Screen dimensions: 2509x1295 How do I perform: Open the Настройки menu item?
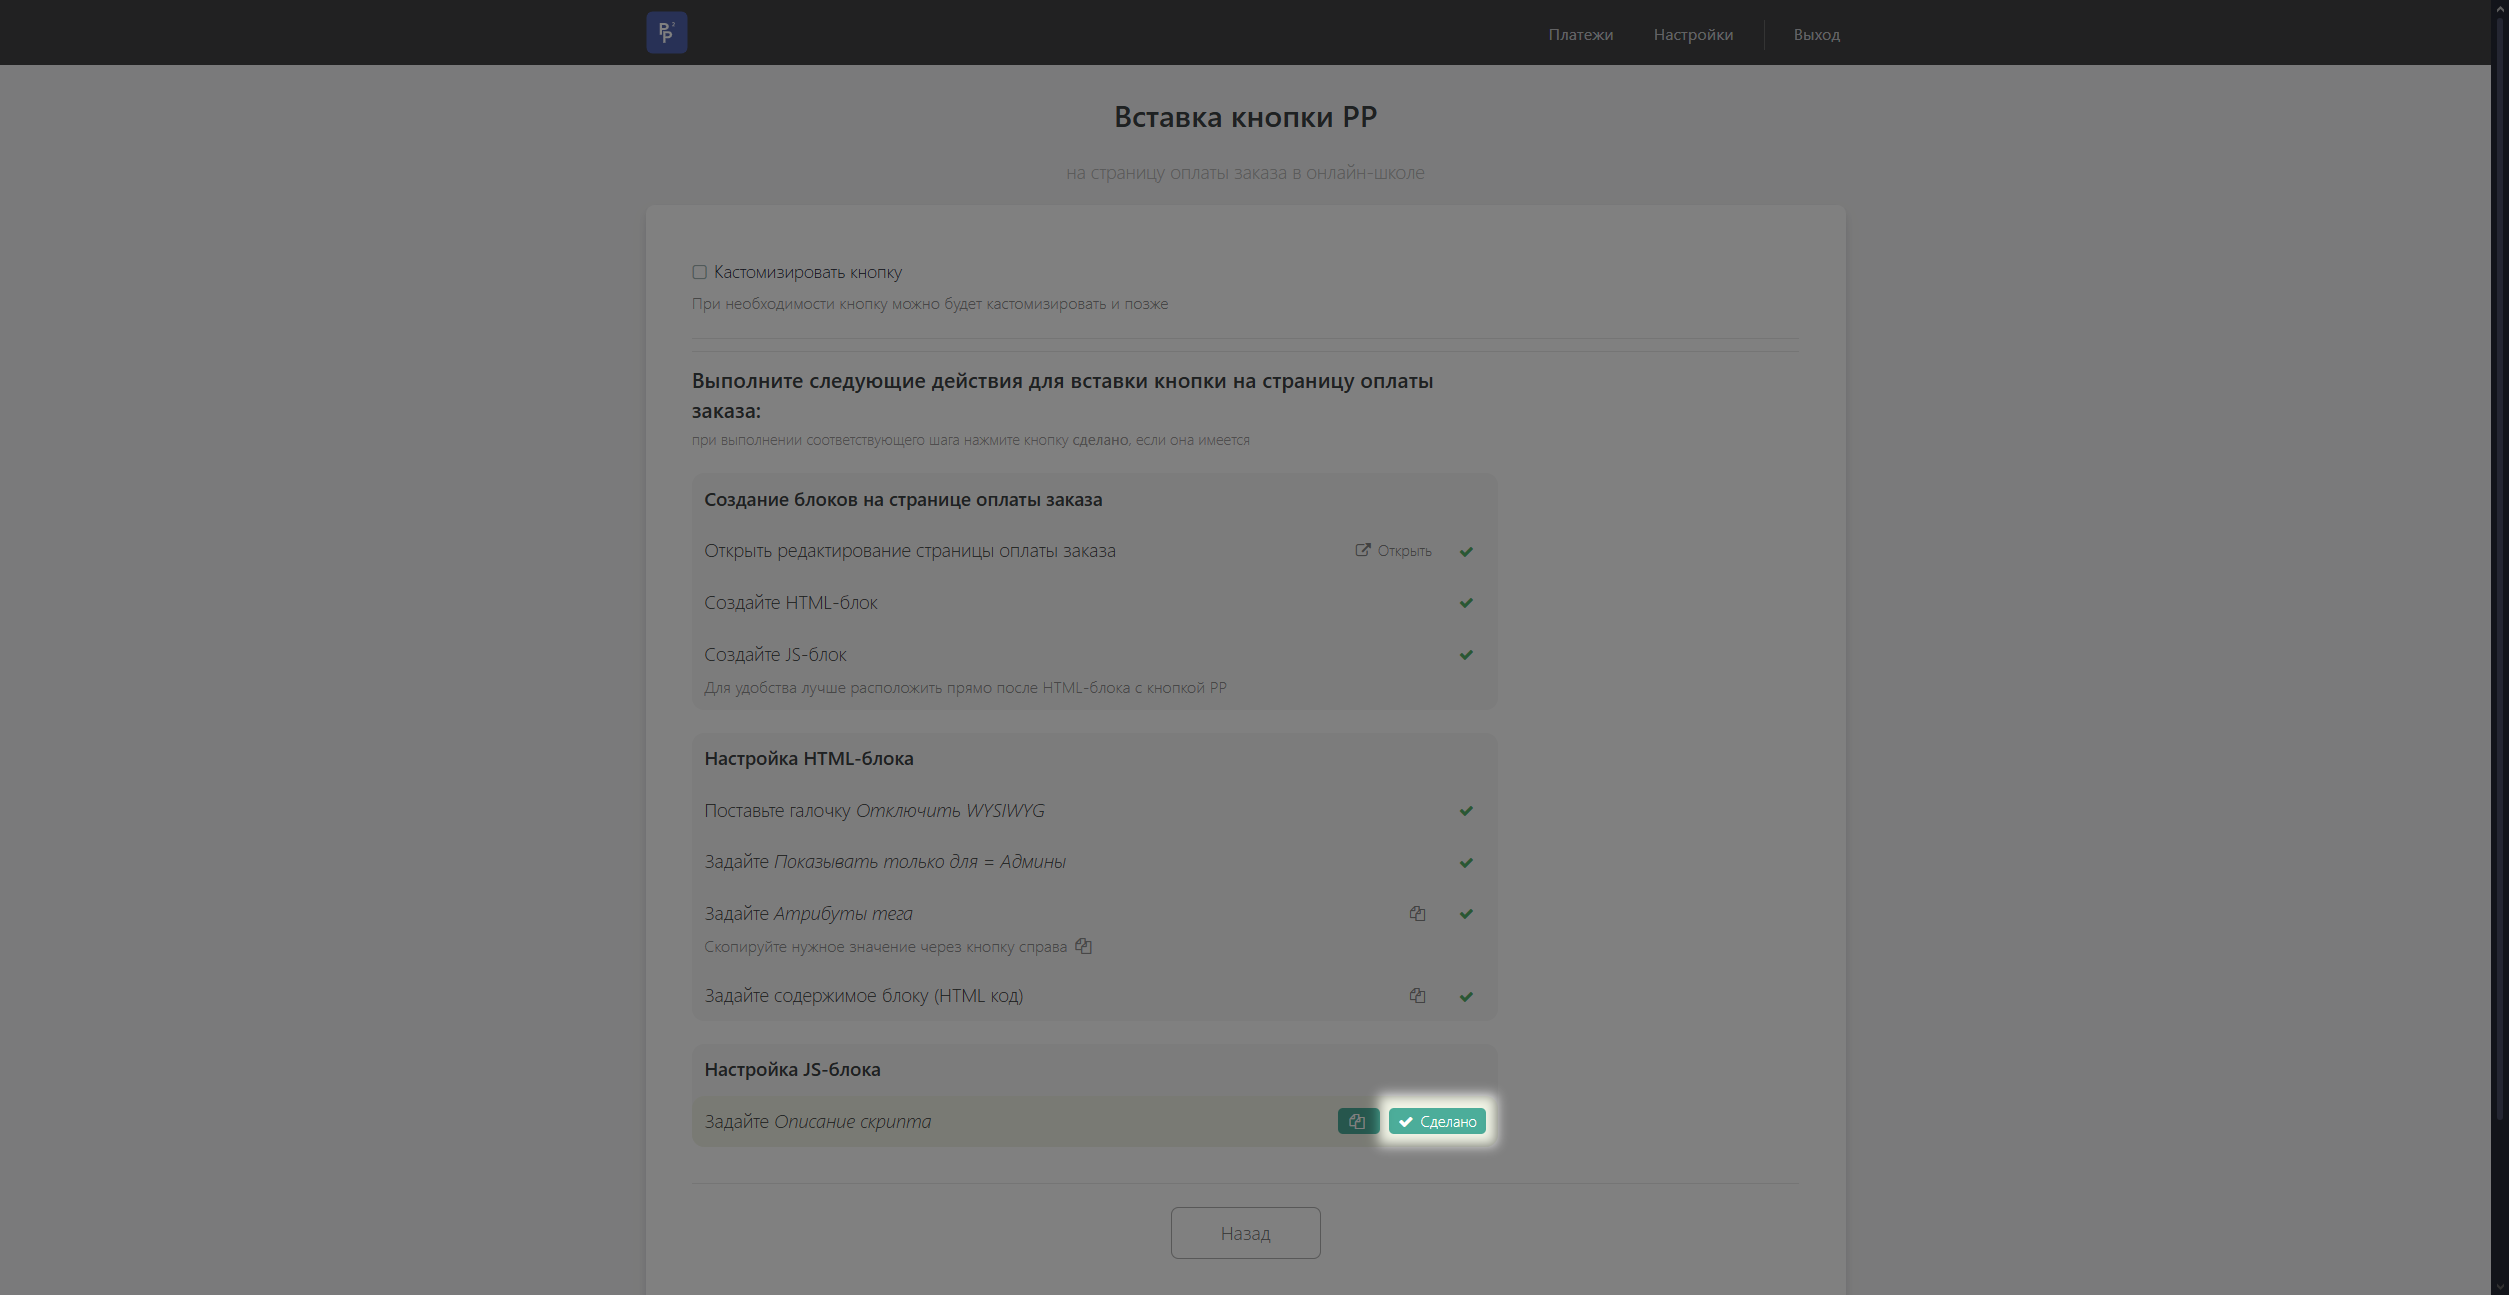click(1692, 34)
